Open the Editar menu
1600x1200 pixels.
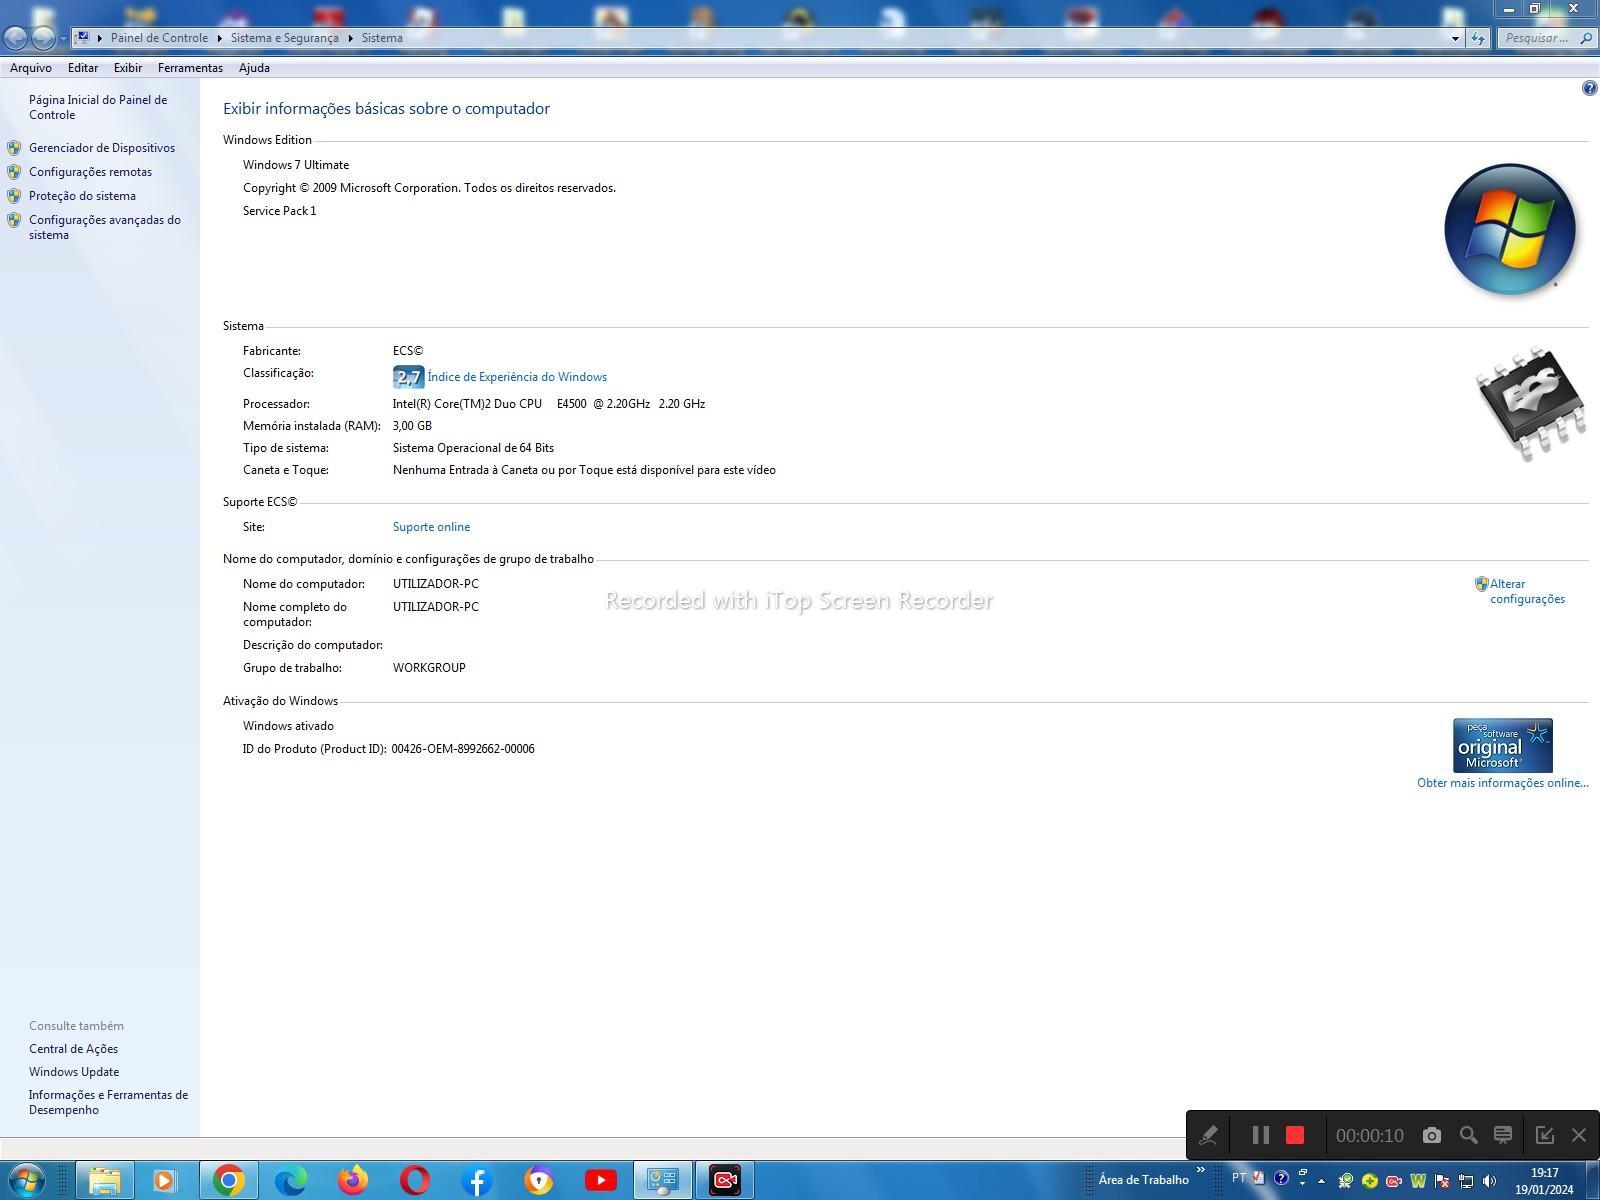pos(83,68)
